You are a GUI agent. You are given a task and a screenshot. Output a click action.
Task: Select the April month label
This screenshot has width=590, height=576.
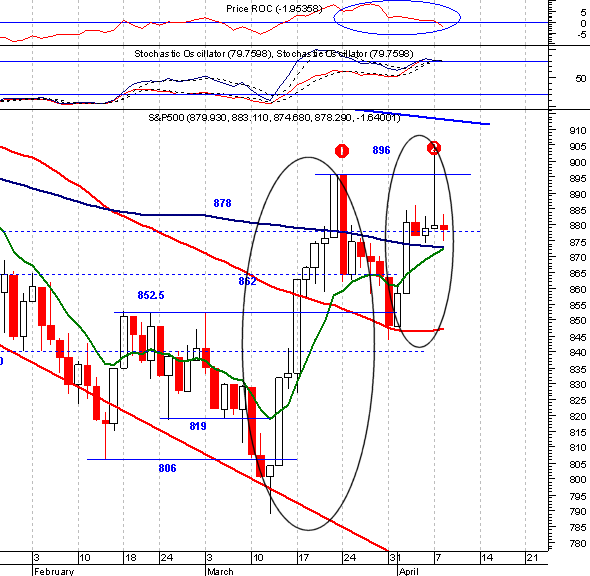[409, 571]
